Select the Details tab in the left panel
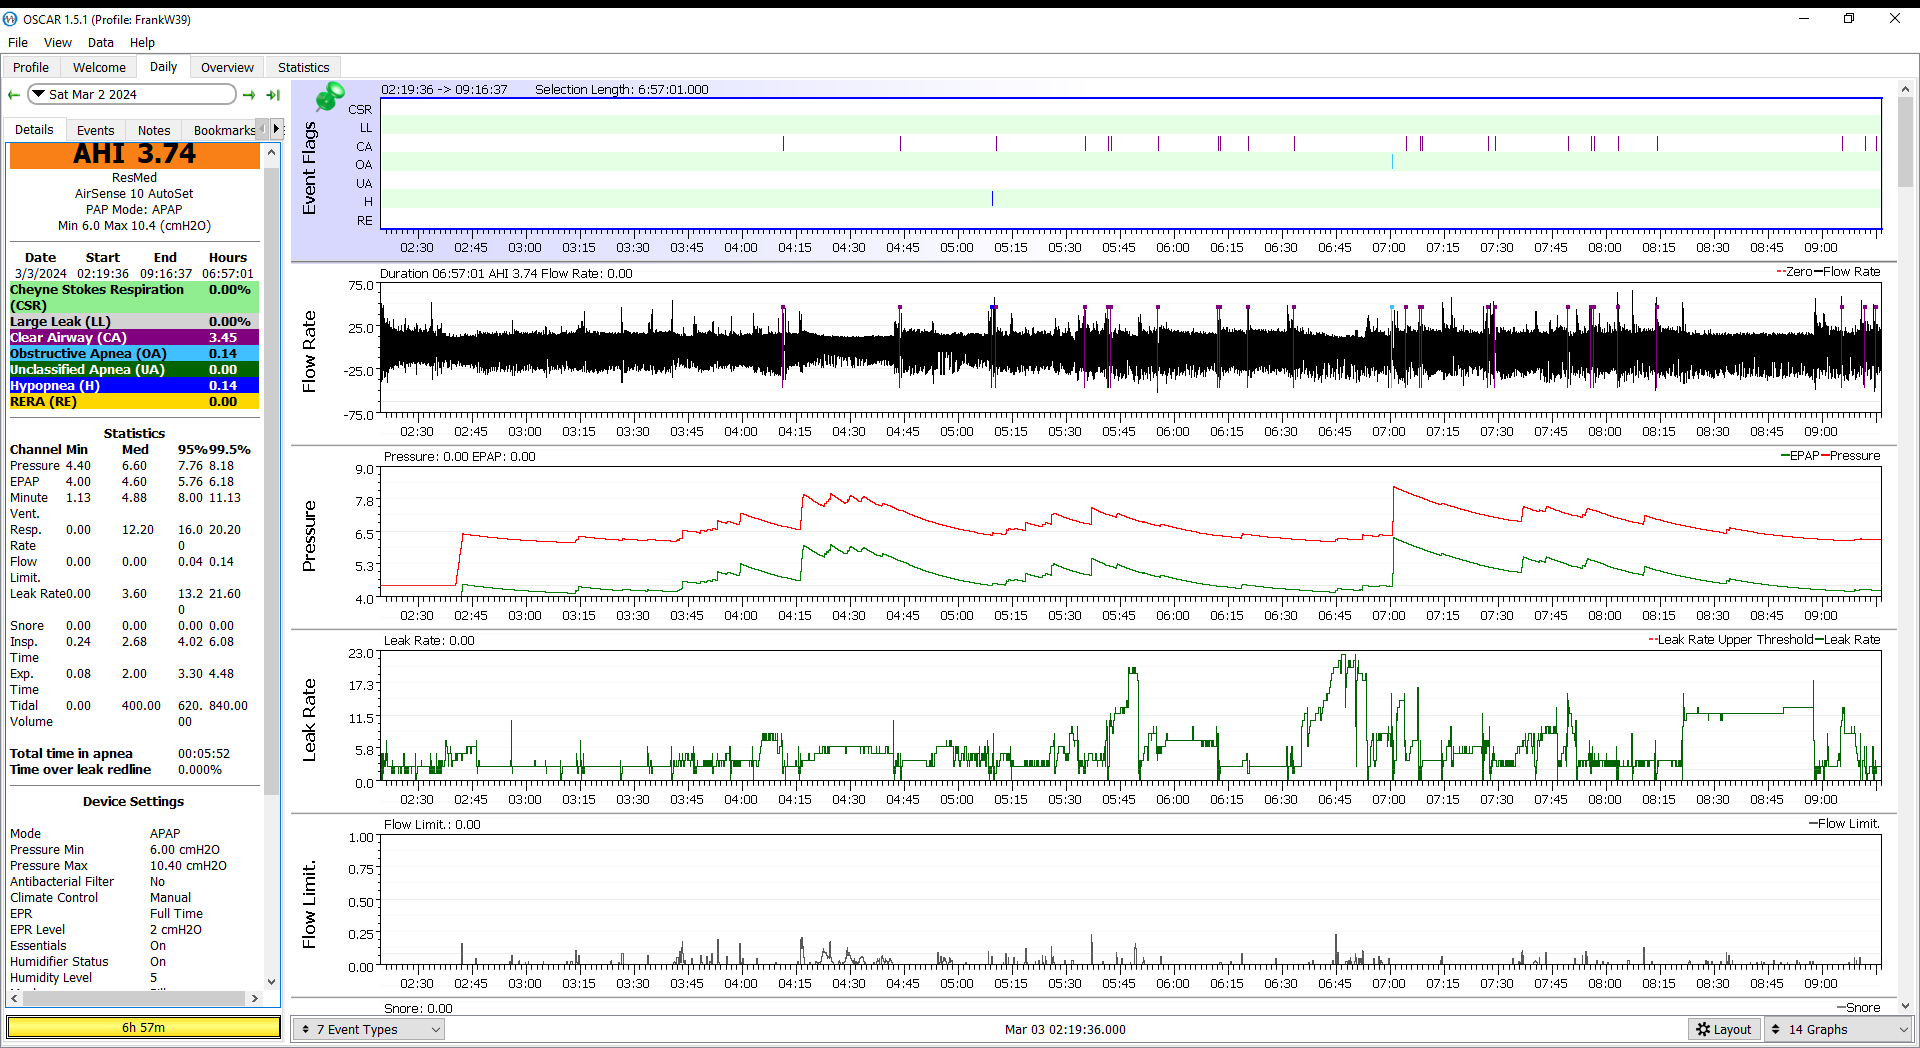 [34, 130]
